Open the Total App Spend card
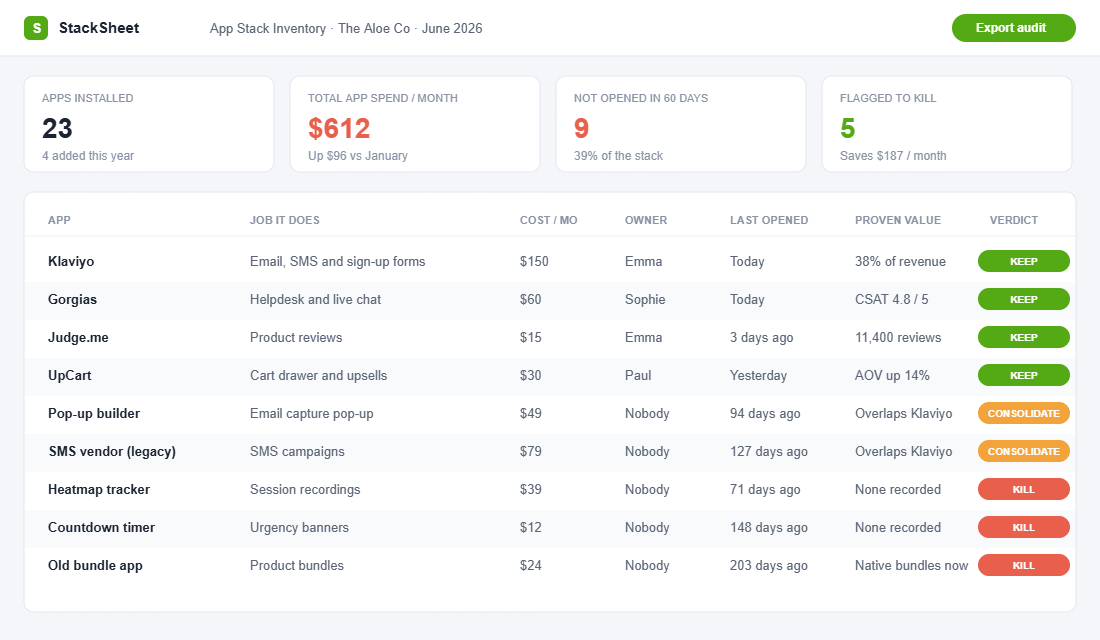 tap(415, 124)
